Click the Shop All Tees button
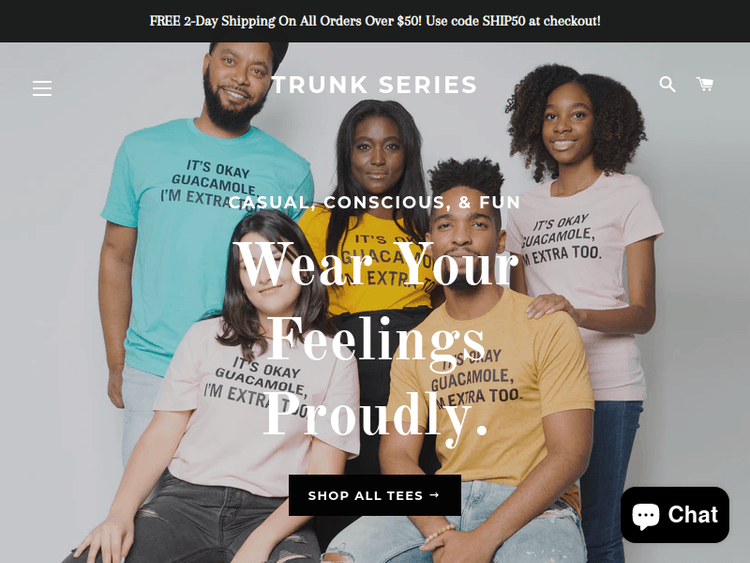 [375, 495]
